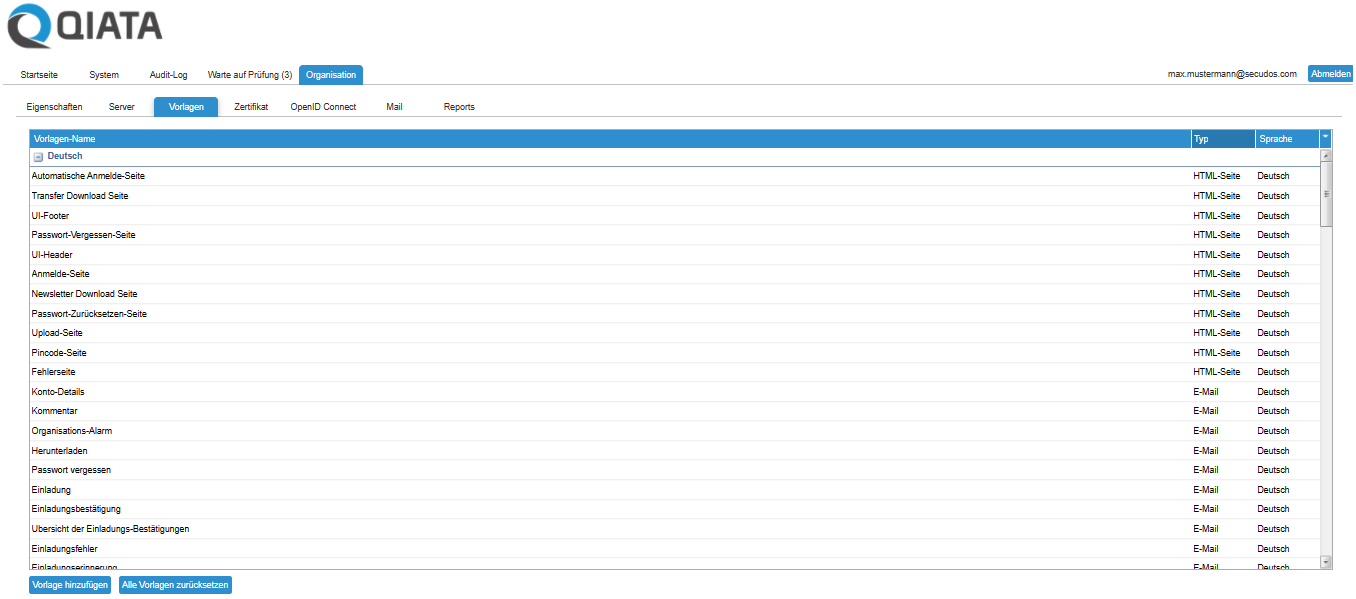The image size is (1356, 599).
Task: Switch to the OpenID Connect tab
Action: point(323,106)
